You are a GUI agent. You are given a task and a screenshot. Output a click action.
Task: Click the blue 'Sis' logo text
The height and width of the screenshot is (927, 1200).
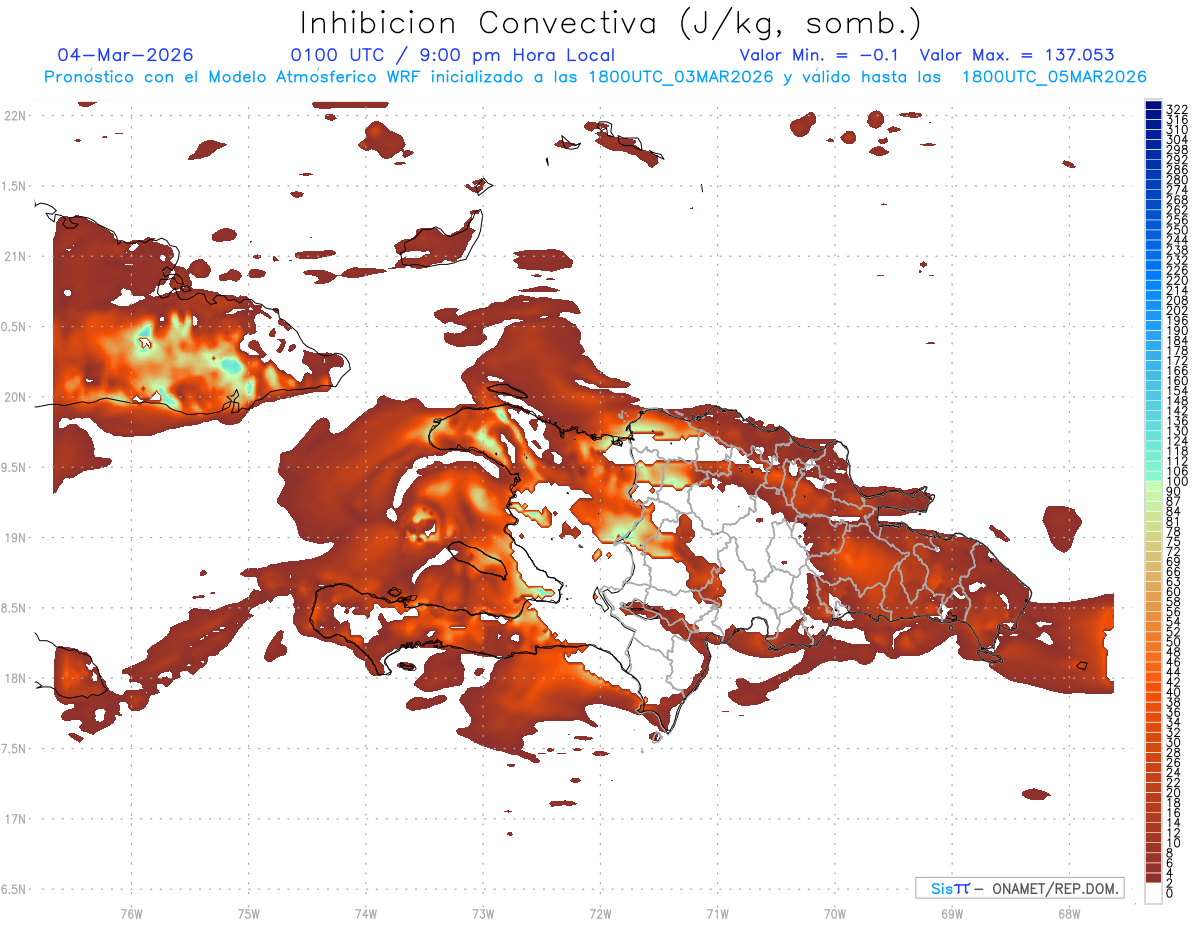pos(942,888)
